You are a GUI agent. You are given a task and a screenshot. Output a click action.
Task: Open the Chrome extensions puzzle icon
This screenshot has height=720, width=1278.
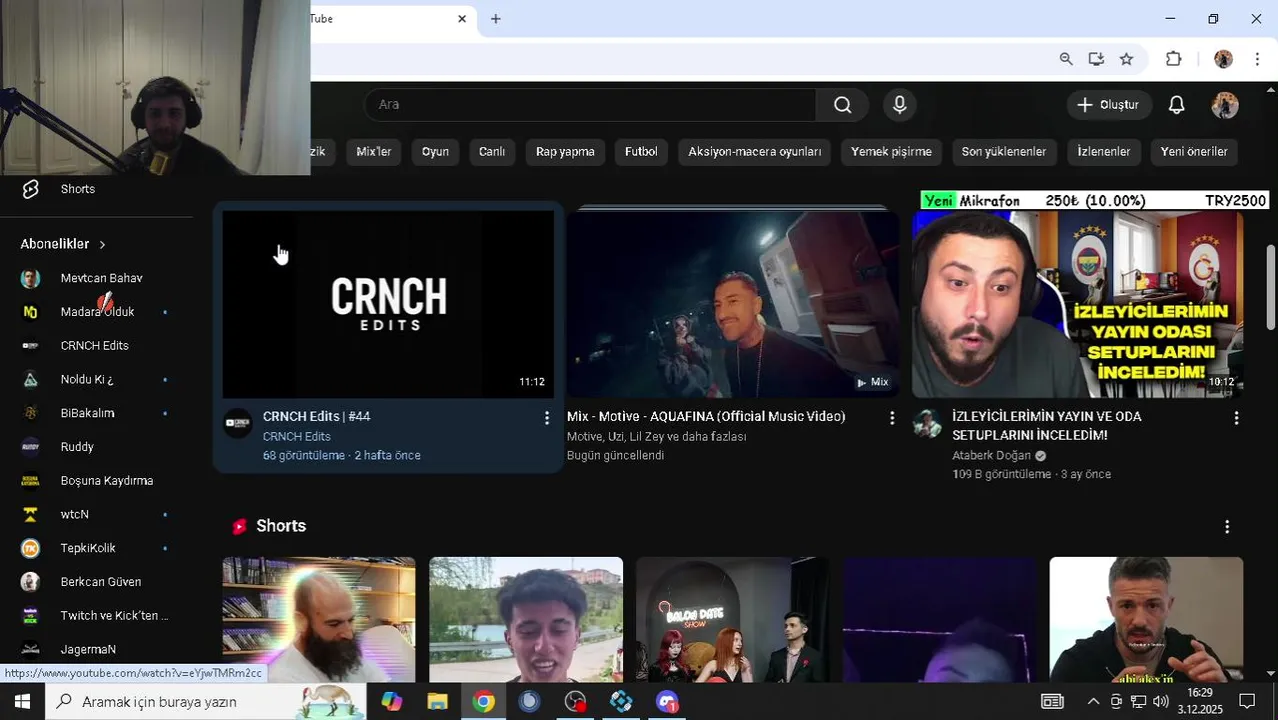(x=1174, y=59)
